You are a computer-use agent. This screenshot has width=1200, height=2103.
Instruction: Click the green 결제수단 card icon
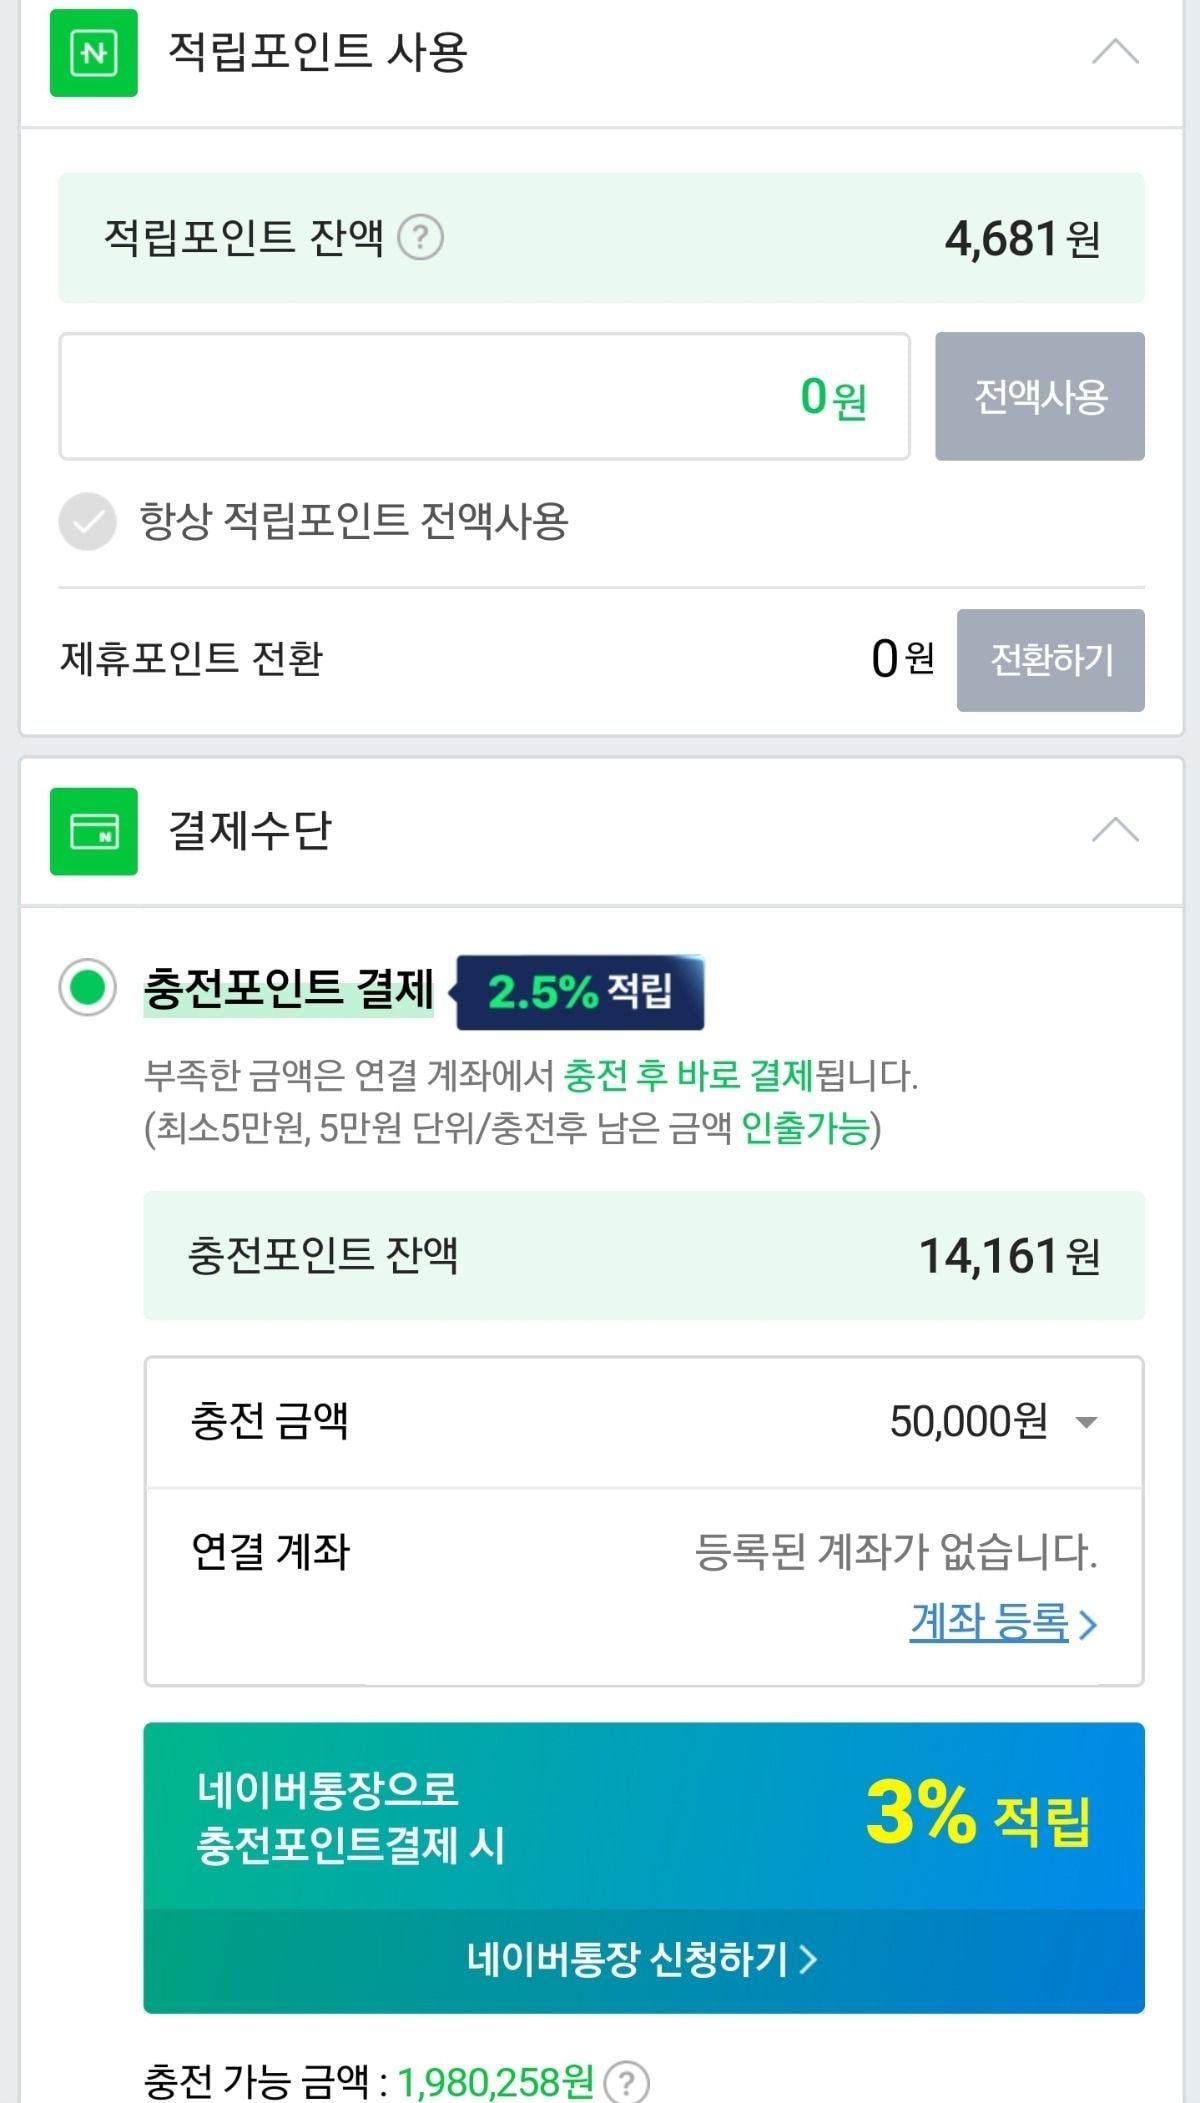[x=93, y=831]
